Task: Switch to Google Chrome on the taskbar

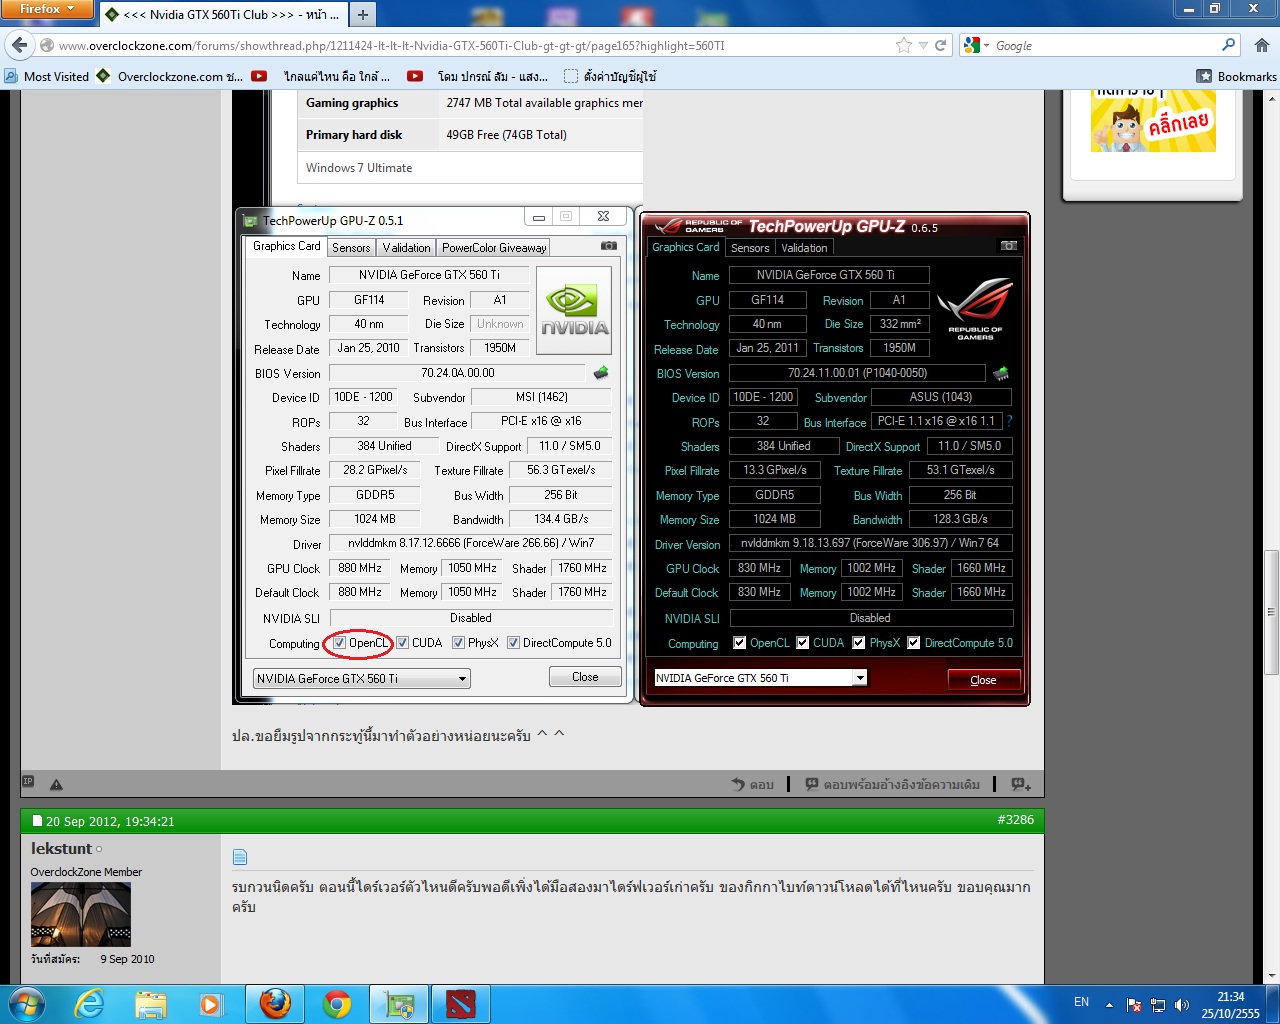Action: (x=337, y=1004)
